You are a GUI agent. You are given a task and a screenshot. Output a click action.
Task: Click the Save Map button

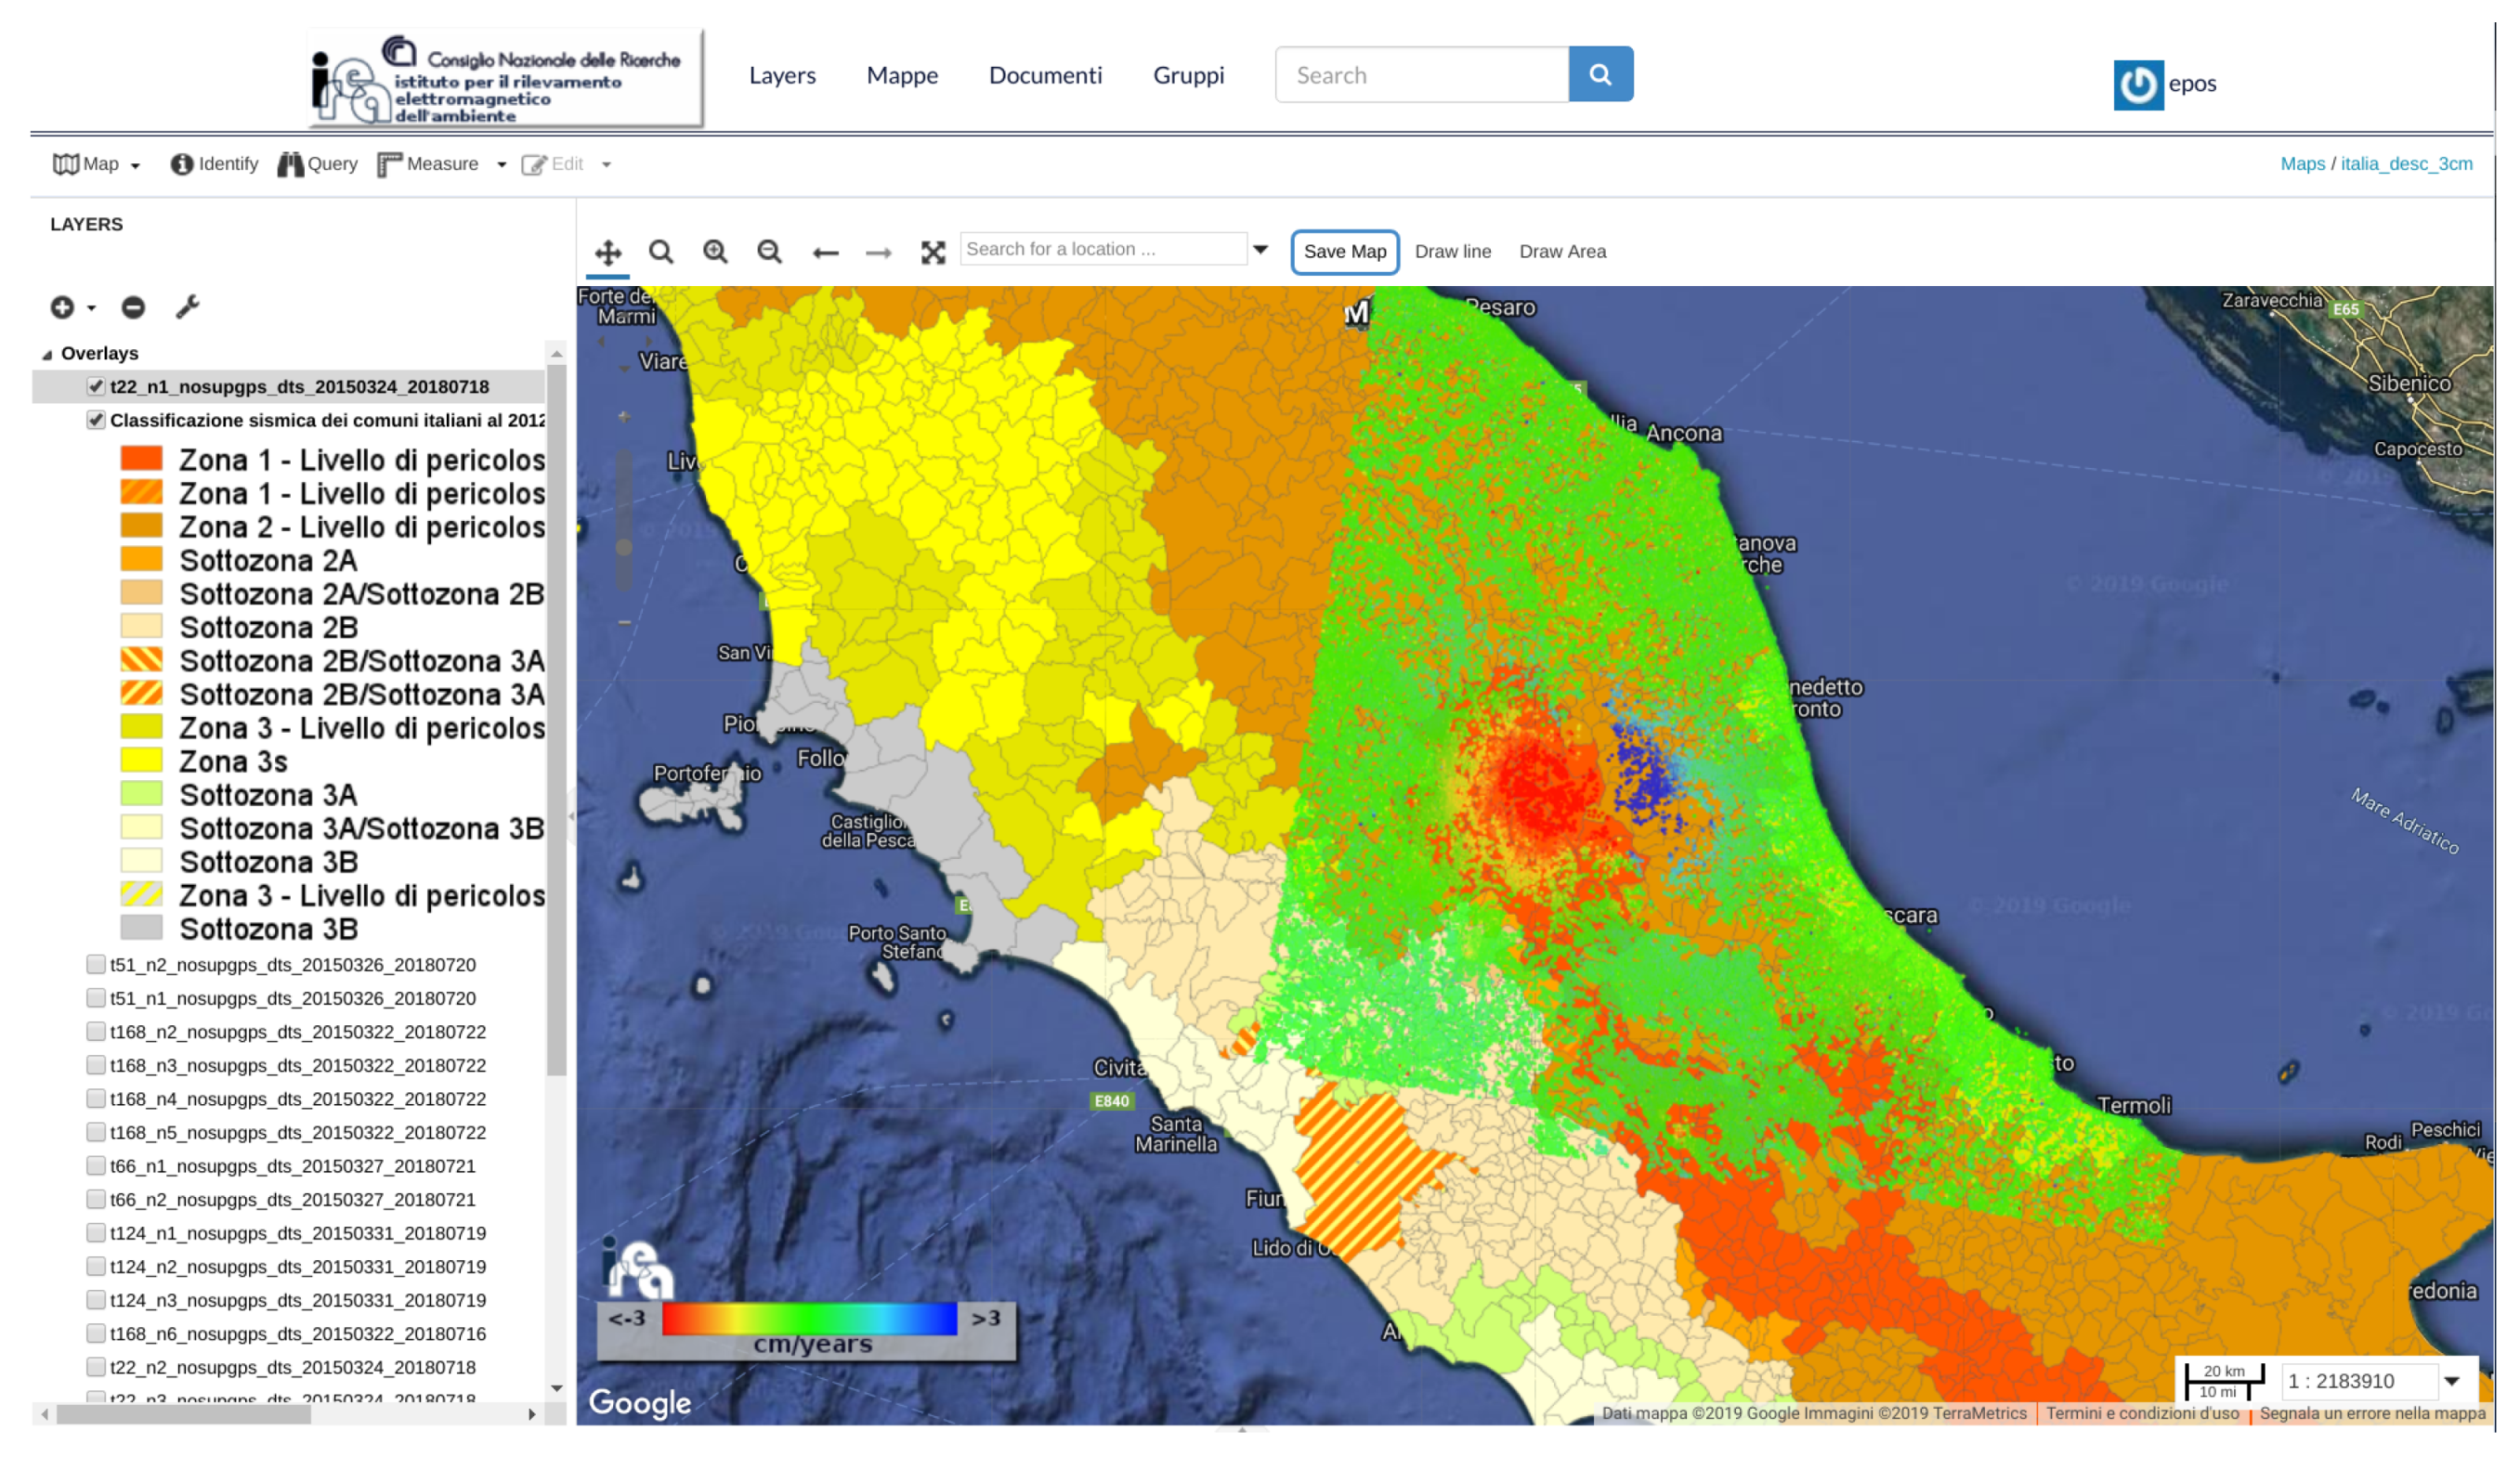[x=1344, y=252]
